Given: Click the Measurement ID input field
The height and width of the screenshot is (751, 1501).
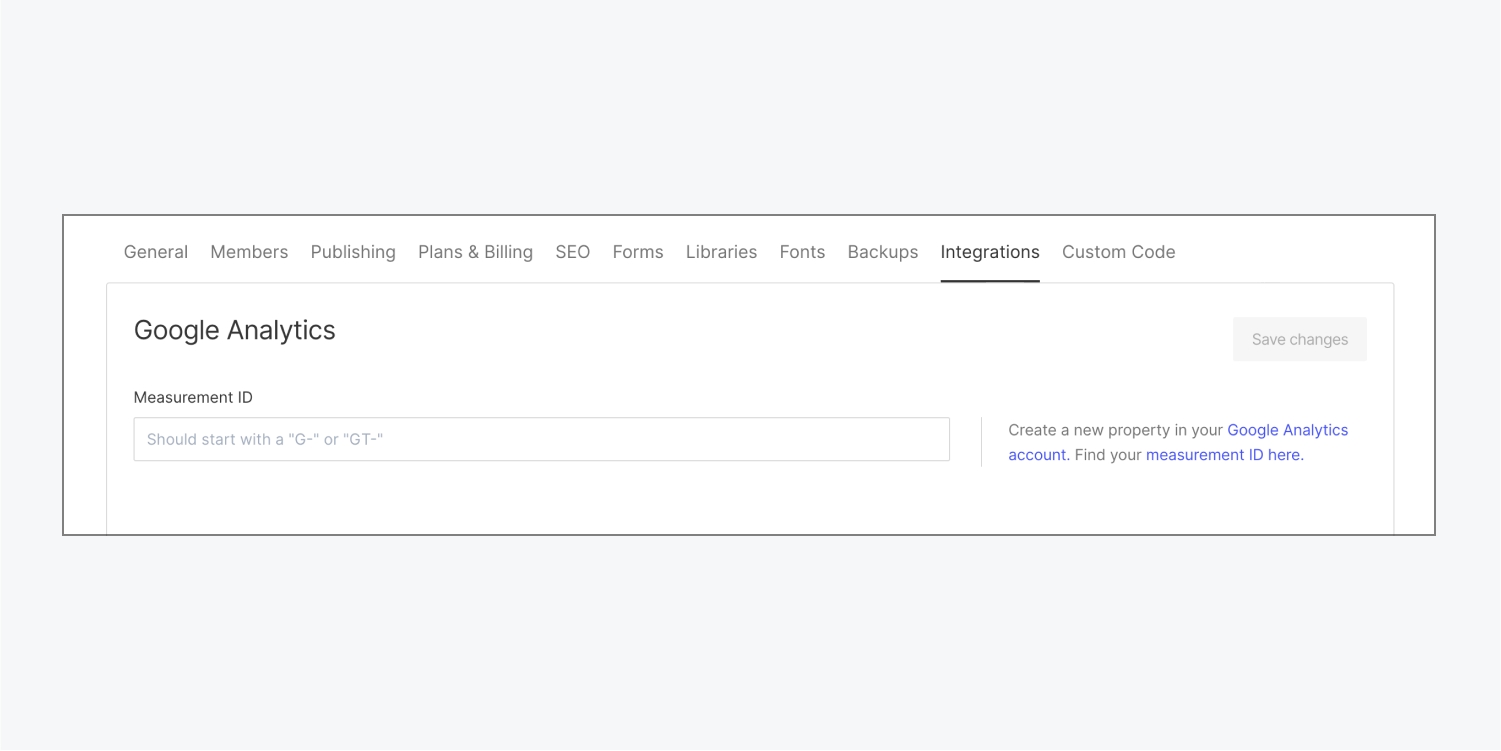Looking at the screenshot, I should (541, 439).
